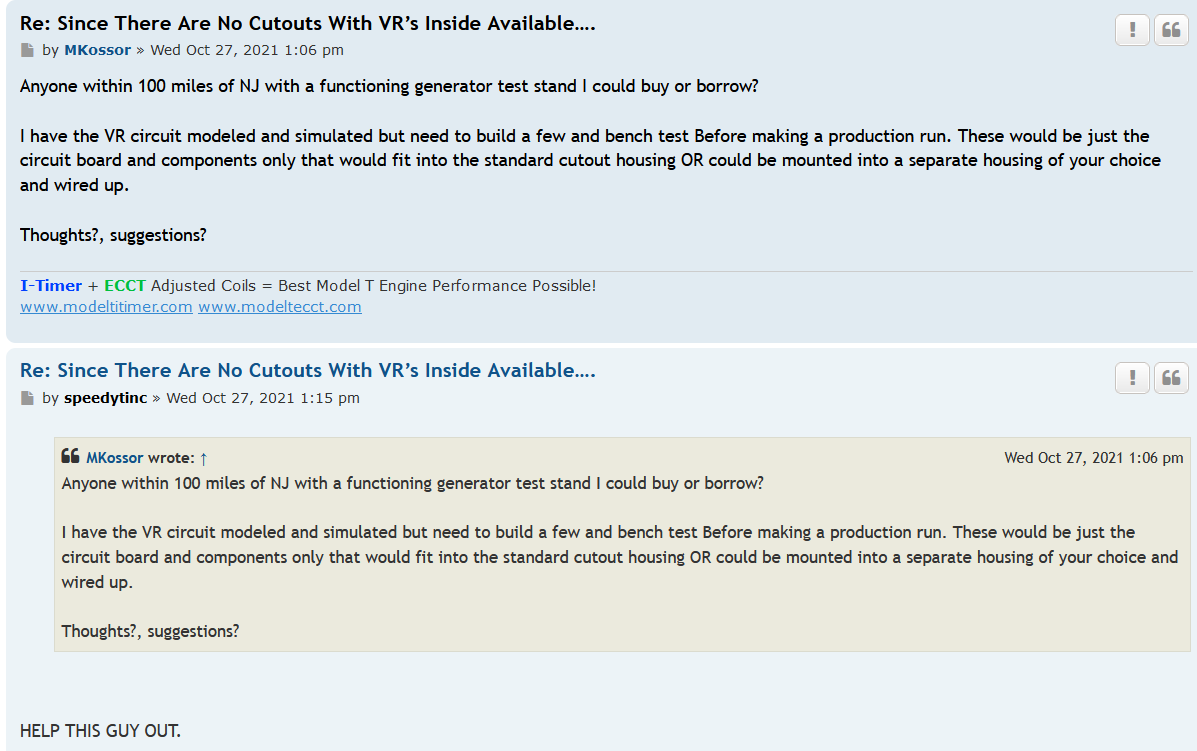Image resolution: width=1197 pixels, height=751 pixels.
Task: Click the green ECCT text in signature
Action: pyautogui.click(x=125, y=286)
